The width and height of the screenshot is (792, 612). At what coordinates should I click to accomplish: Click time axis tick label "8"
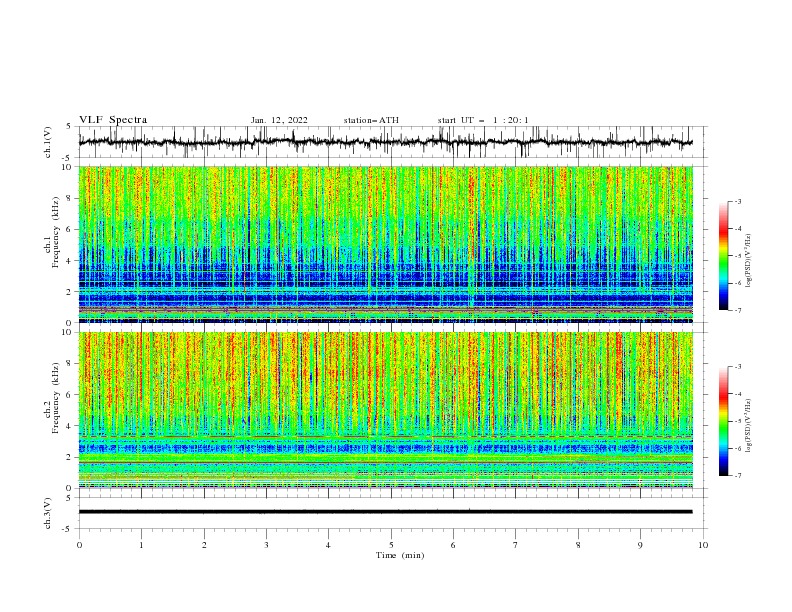pyautogui.click(x=578, y=545)
